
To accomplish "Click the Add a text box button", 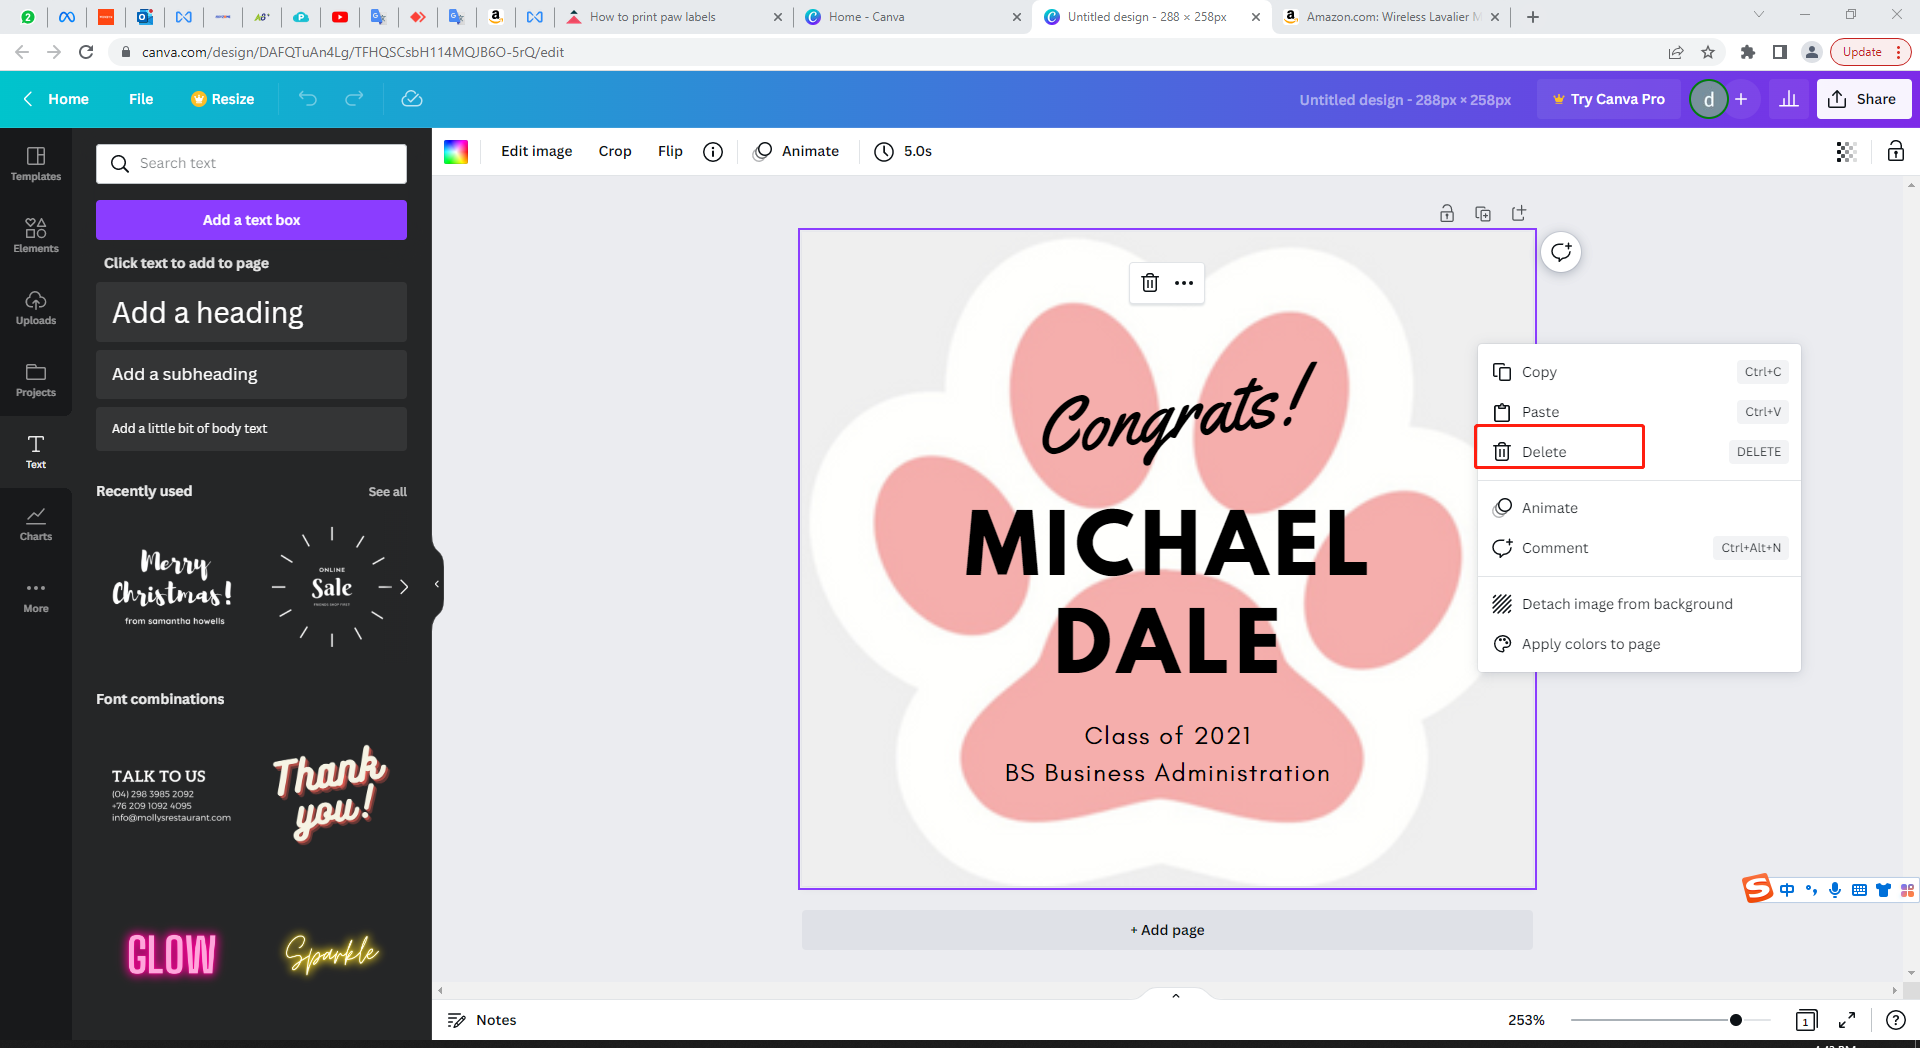I will (x=251, y=220).
